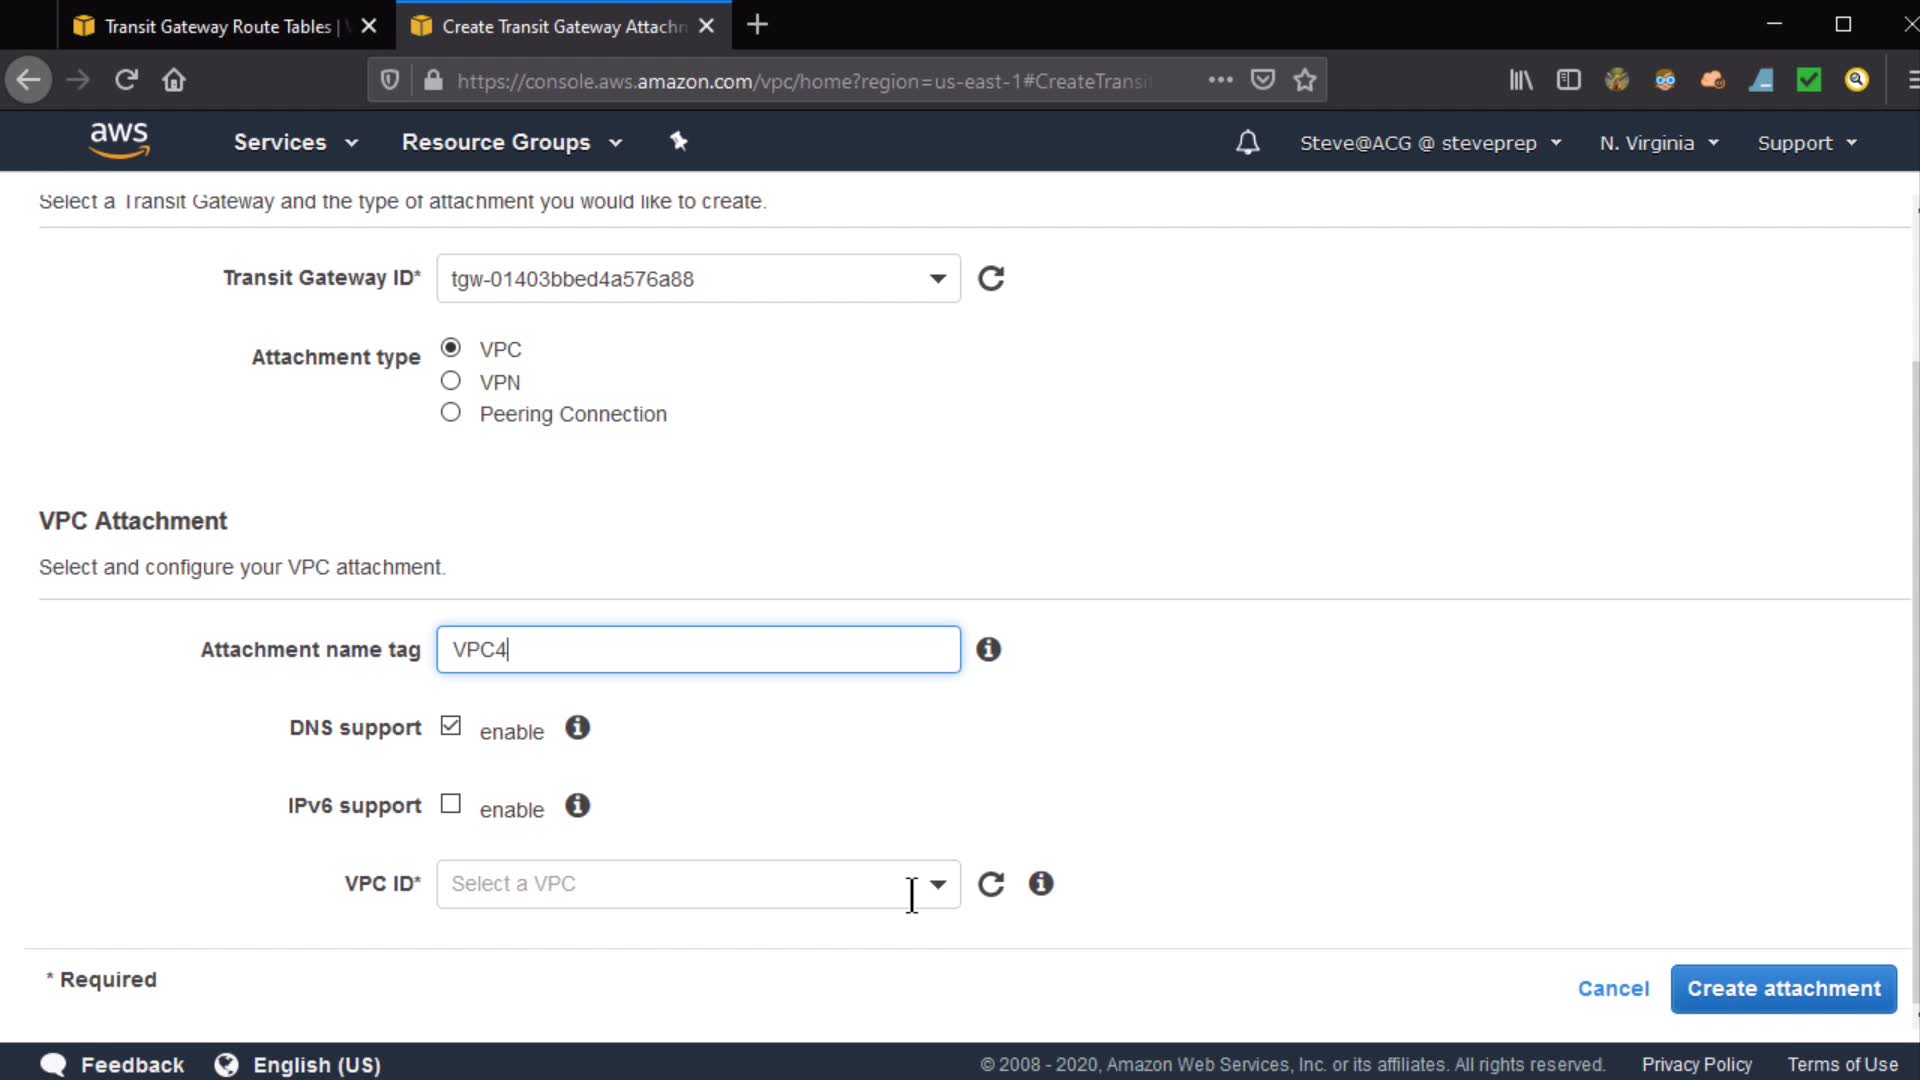This screenshot has width=1920, height=1080.
Task: Click the info icon beside VPC ID
Action: pyautogui.click(x=1040, y=883)
